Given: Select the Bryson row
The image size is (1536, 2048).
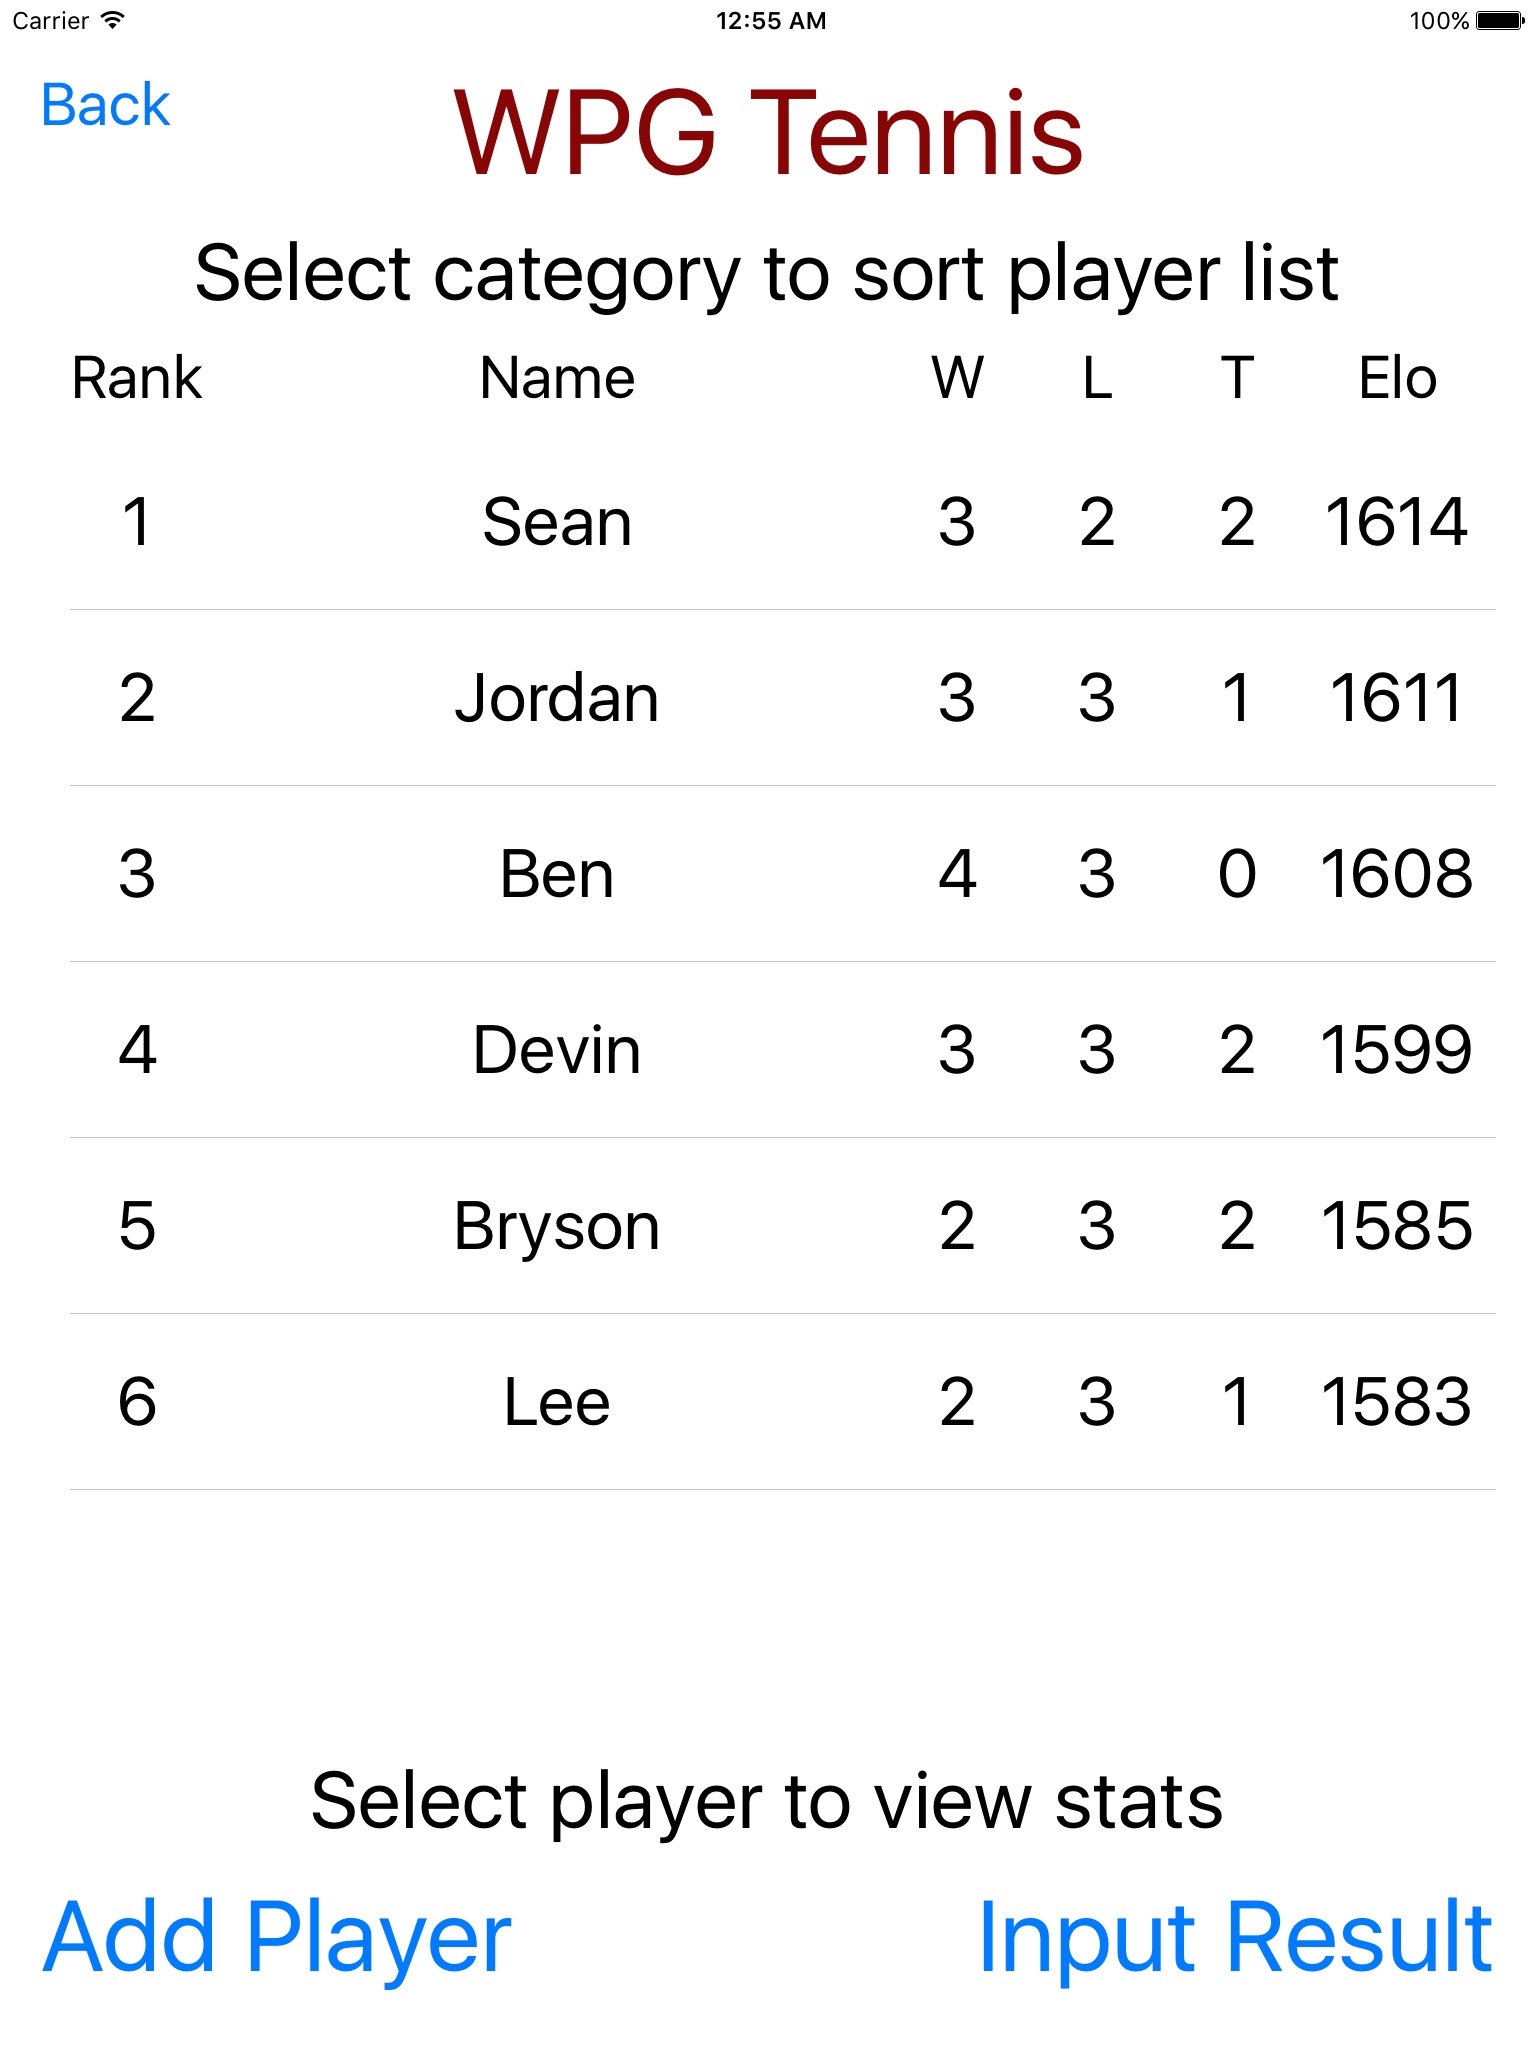Looking at the screenshot, I should tap(557, 1226).
